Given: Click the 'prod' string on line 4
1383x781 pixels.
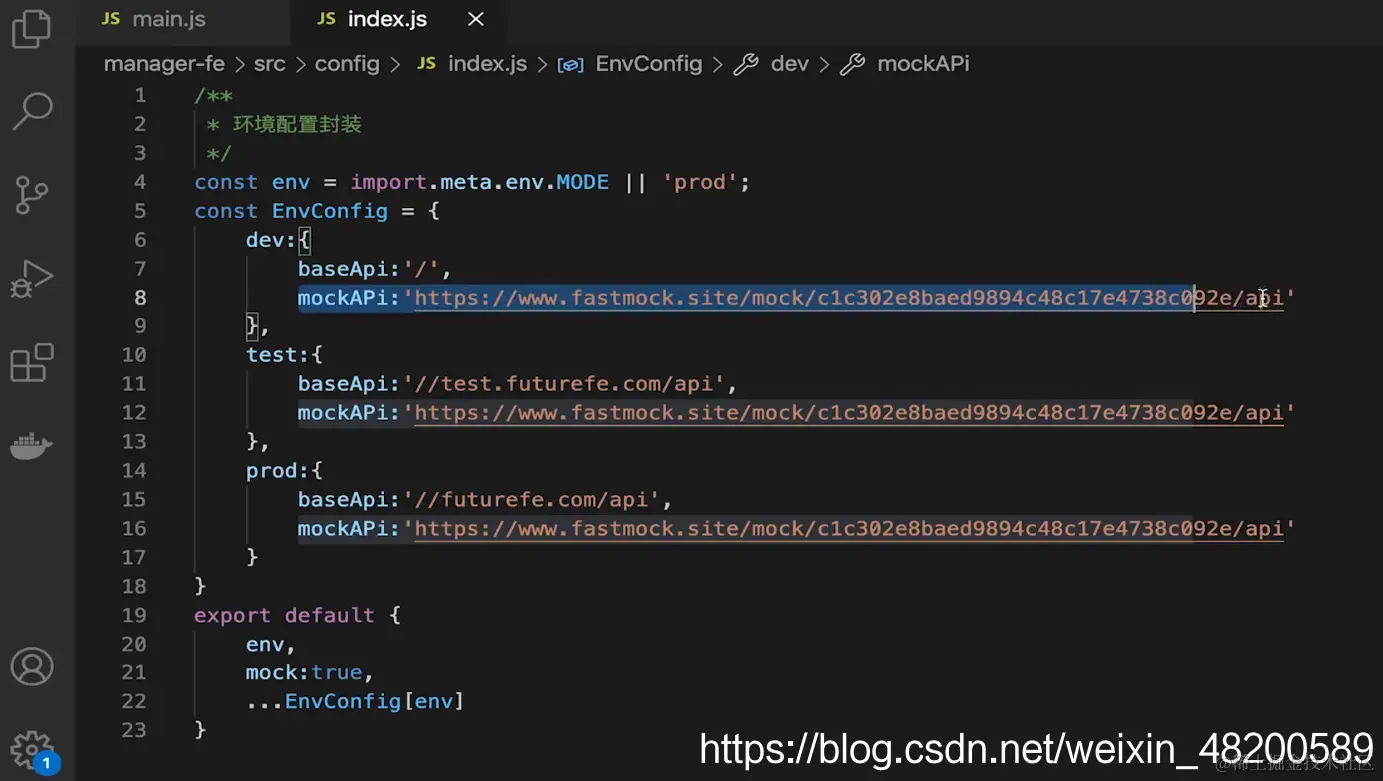Looking at the screenshot, I should pos(700,182).
